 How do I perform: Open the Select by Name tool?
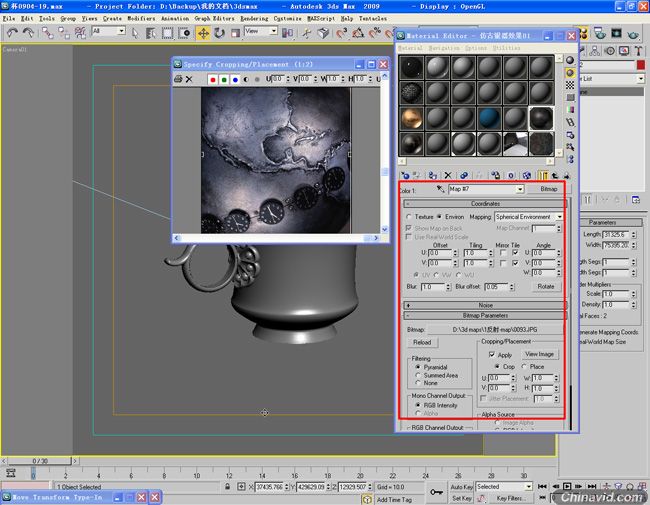pyautogui.click(x=151, y=33)
